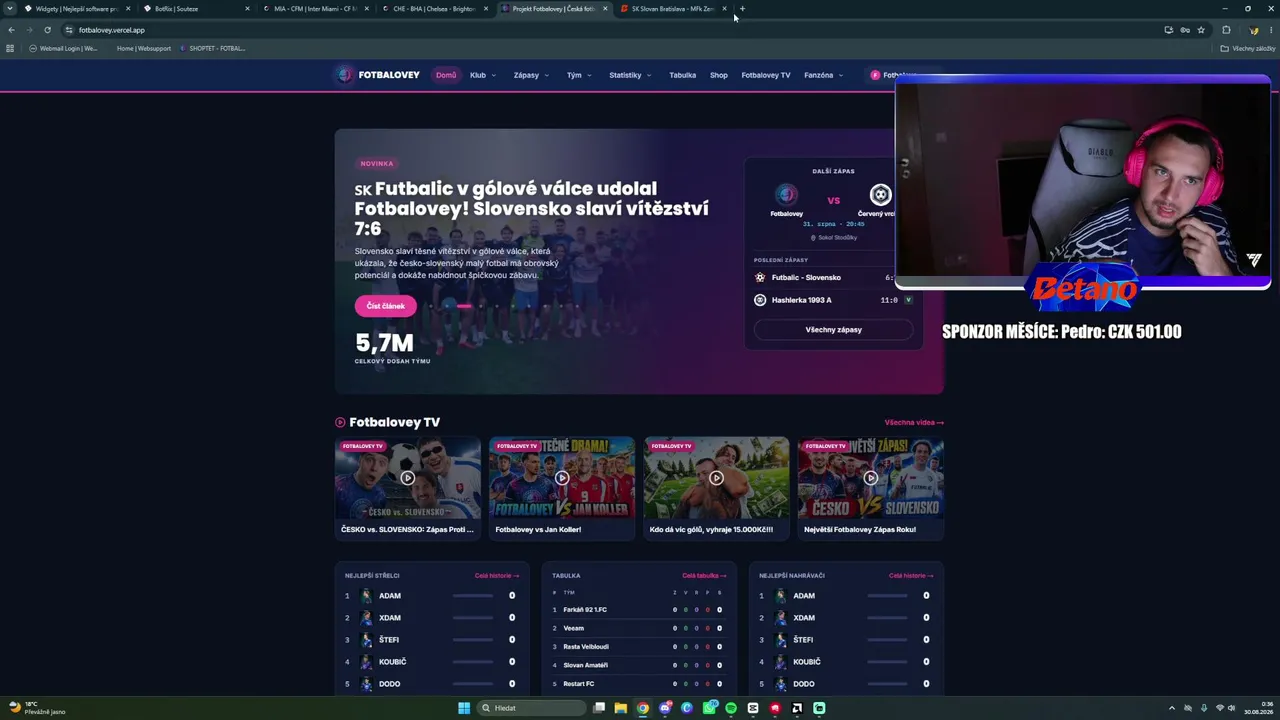Expand the Fanzóna navigation dropdown
1280x720 pixels.
click(x=823, y=75)
